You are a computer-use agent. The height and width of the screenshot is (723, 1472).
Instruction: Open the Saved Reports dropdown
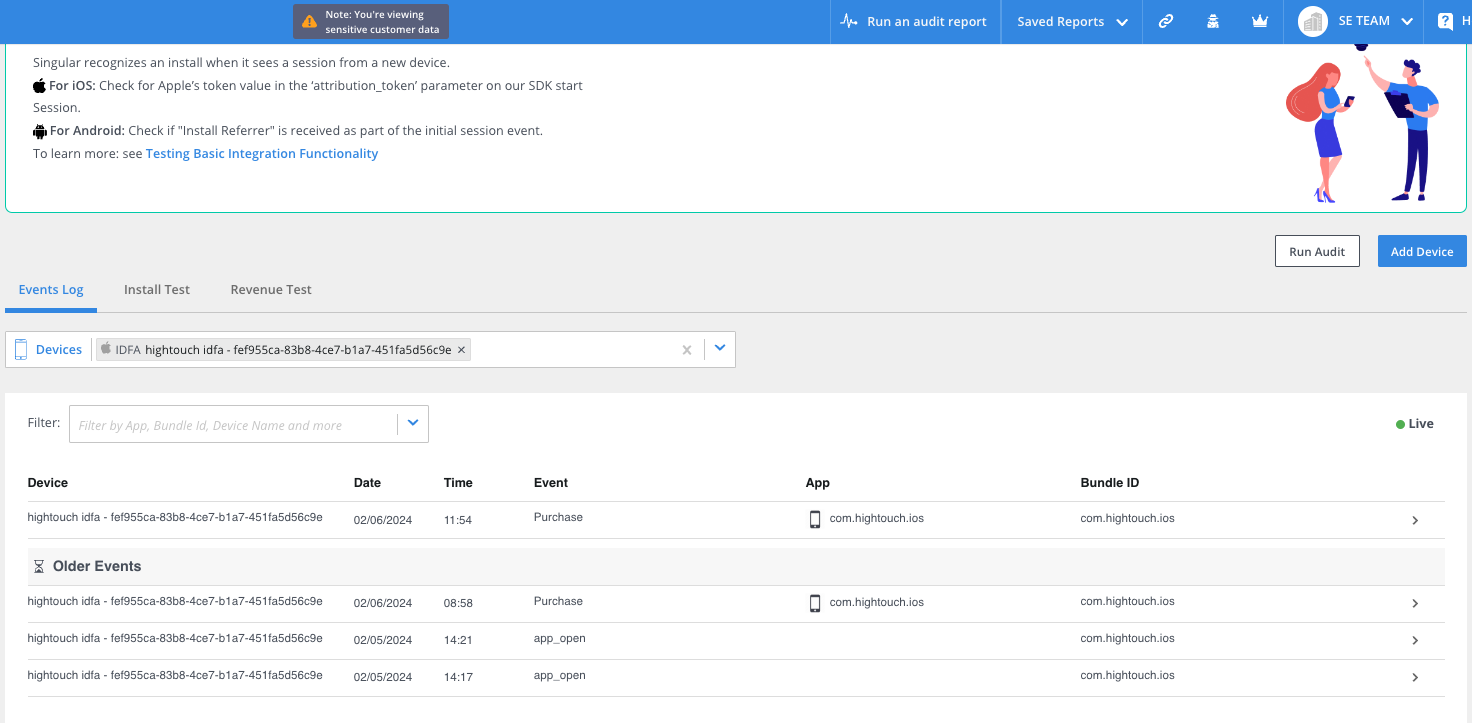click(x=1072, y=21)
